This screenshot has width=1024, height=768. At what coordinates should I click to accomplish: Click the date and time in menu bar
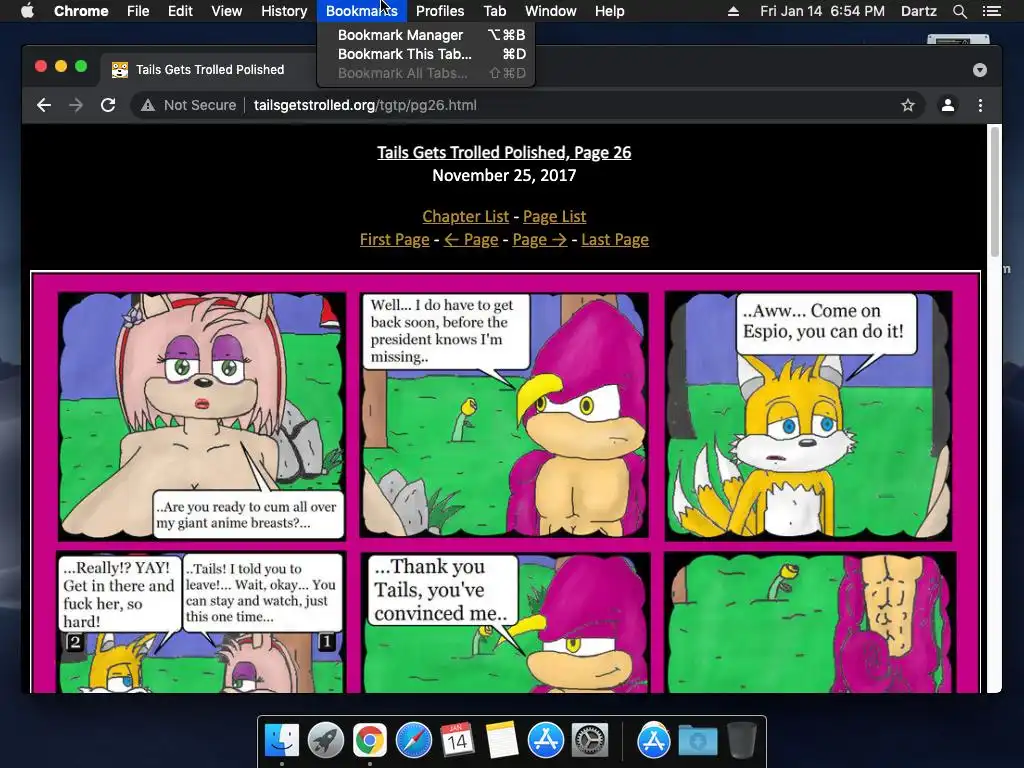(x=822, y=11)
